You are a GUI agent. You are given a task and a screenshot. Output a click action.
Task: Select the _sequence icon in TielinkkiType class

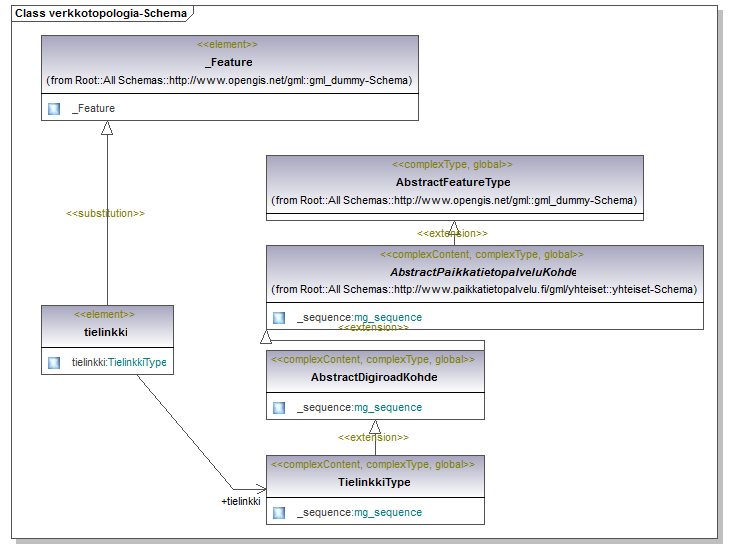[279, 512]
